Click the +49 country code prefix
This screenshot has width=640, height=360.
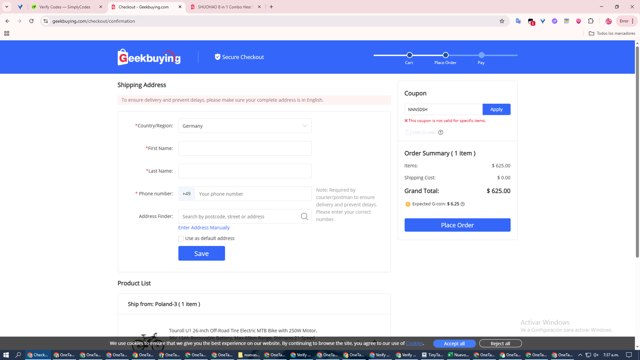(187, 194)
